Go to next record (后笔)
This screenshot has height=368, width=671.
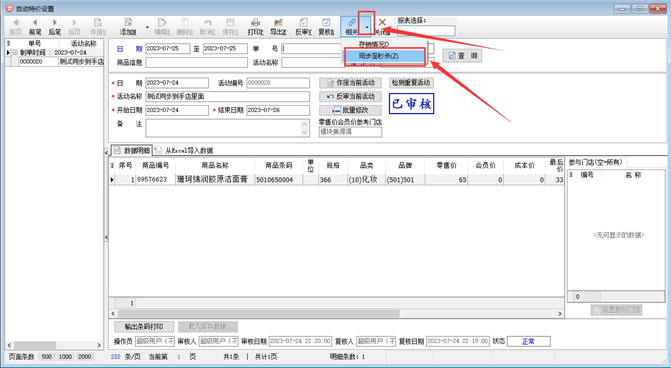tap(55, 27)
